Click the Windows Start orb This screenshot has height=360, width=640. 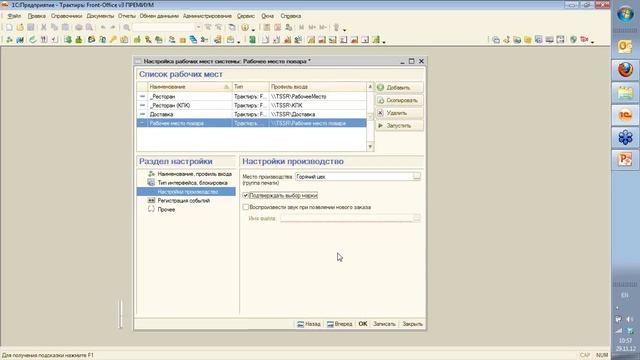625,15
